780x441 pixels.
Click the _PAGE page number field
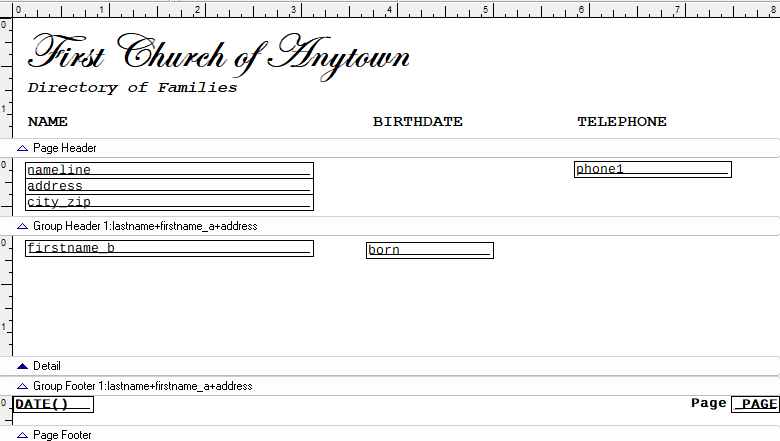[x=755, y=404]
